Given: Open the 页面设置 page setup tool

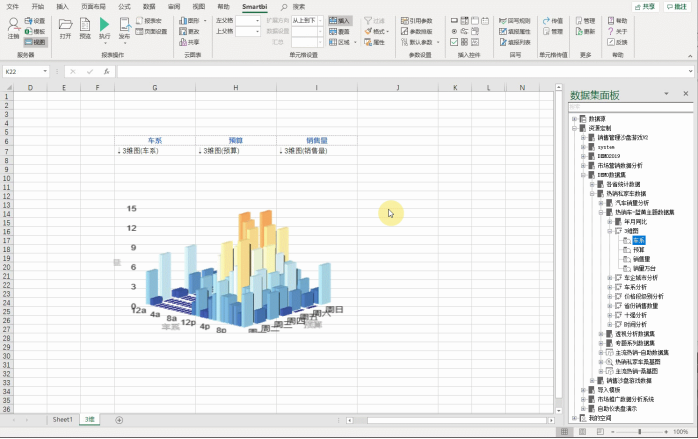Looking at the screenshot, I should coord(151,32).
